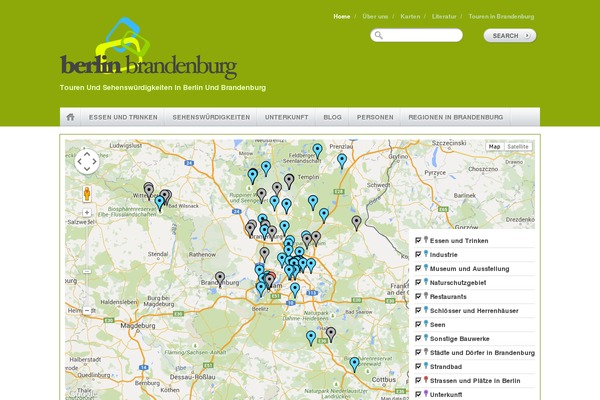Click the Search button
600x400 pixels.
click(x=510, y=36)
